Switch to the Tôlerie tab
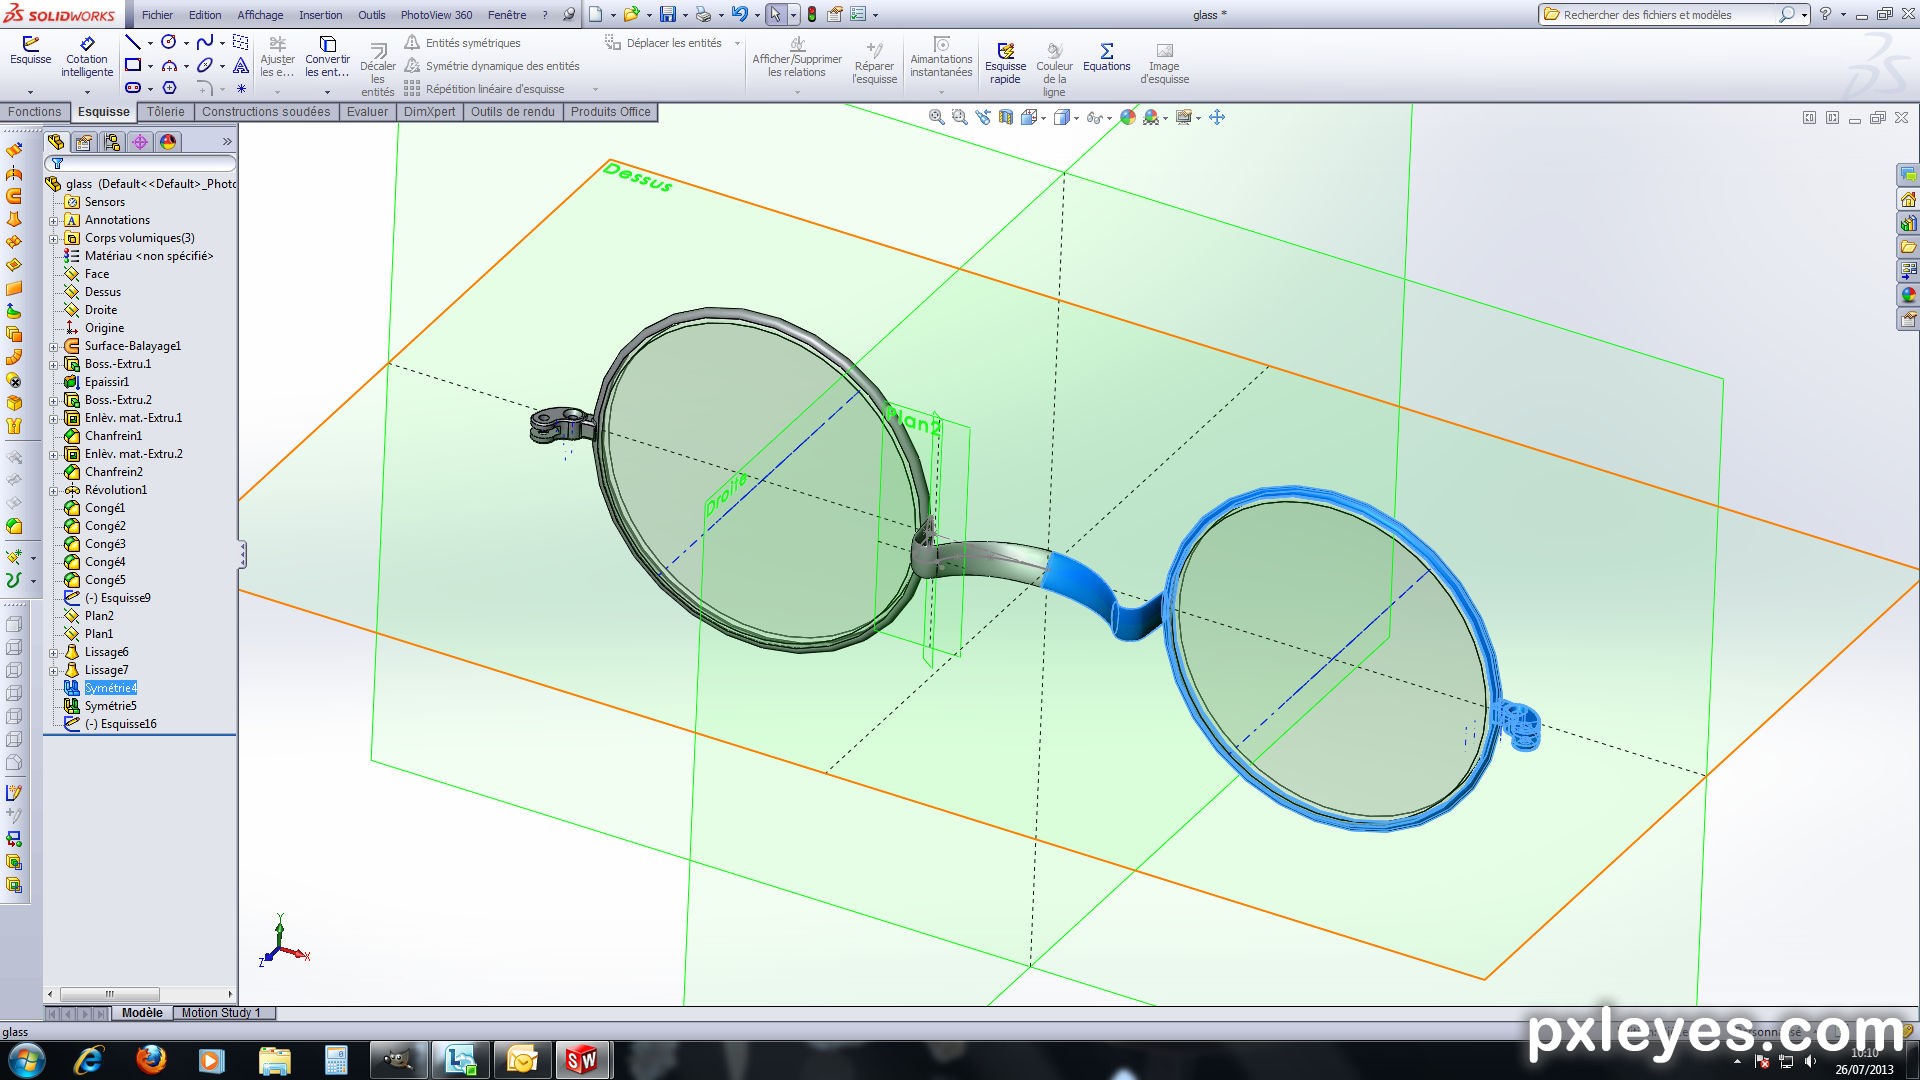This screenshot has width=1920, height=1080. pos(166,112)
